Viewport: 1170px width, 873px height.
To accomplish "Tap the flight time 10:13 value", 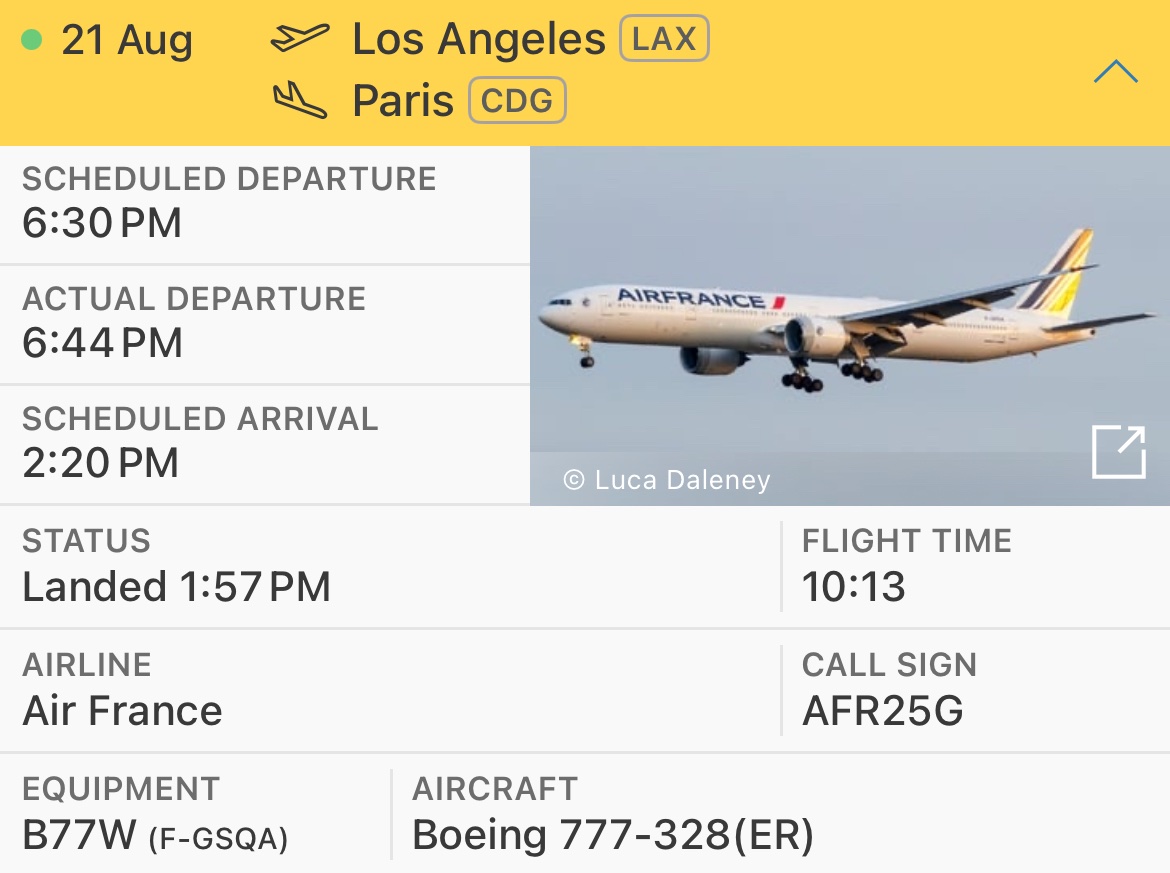I will 854,586.
